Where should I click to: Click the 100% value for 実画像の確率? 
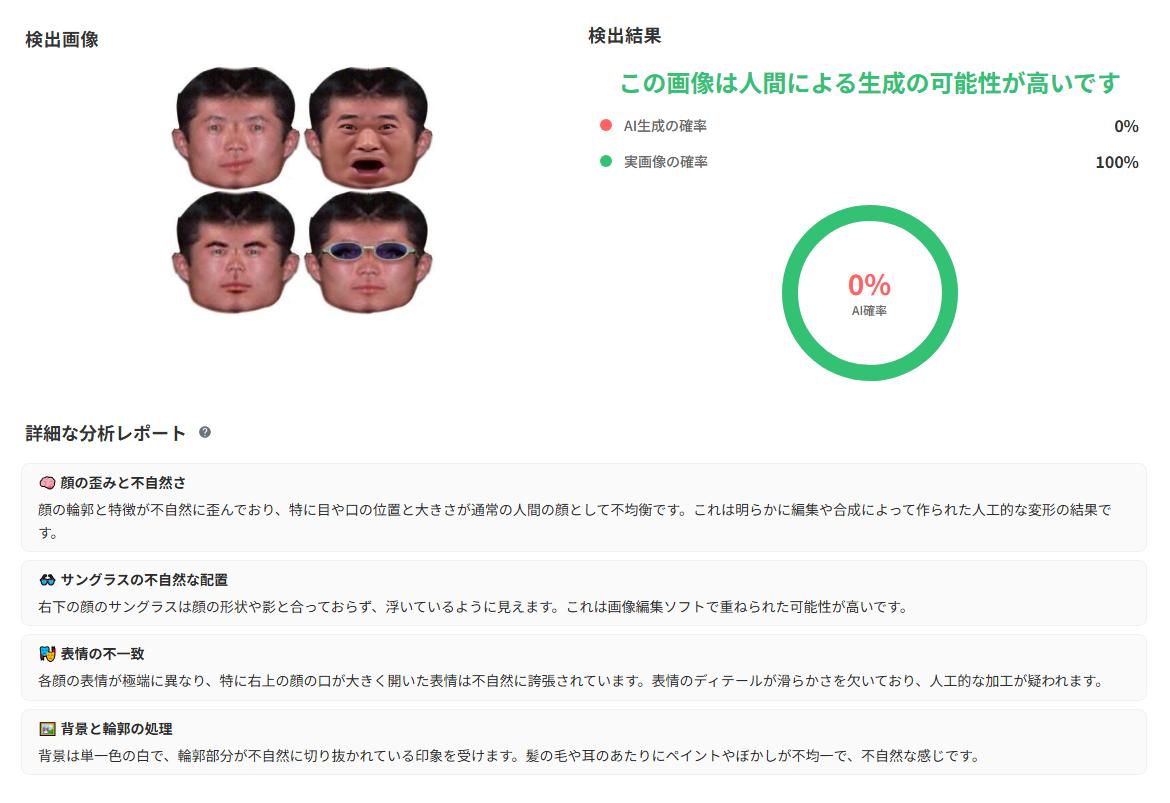coord(1116,162)
